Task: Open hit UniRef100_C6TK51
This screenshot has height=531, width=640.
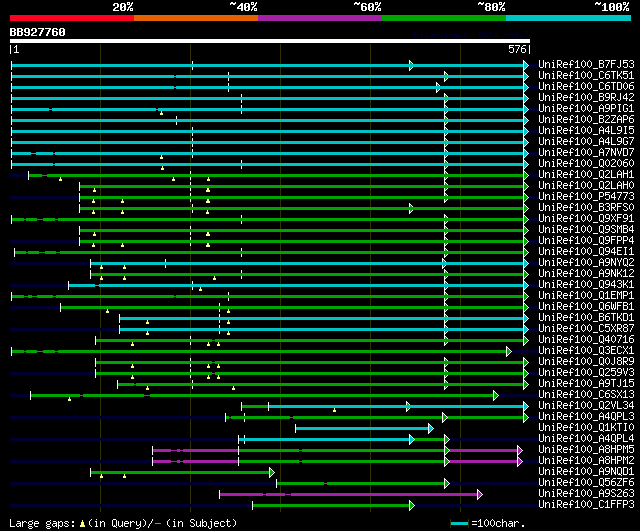Action: [x=586, y=76]
